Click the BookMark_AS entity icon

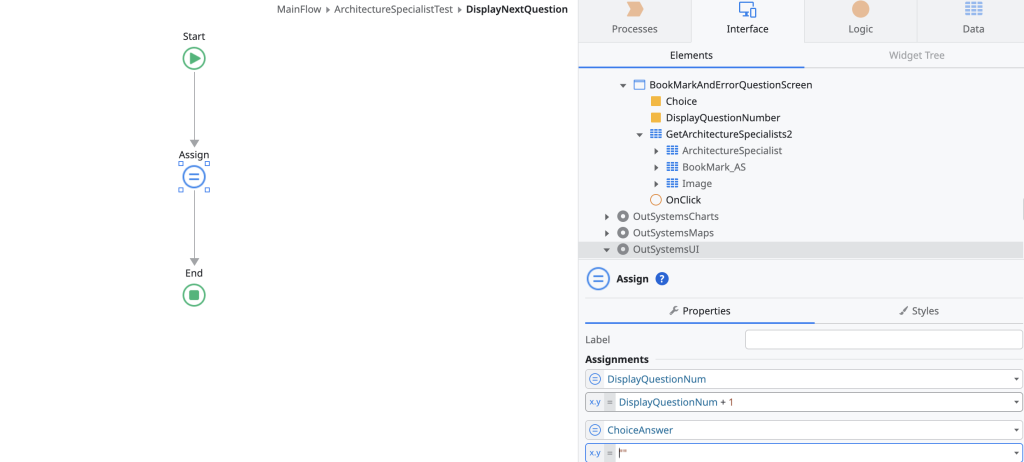(x=672, y=167)
